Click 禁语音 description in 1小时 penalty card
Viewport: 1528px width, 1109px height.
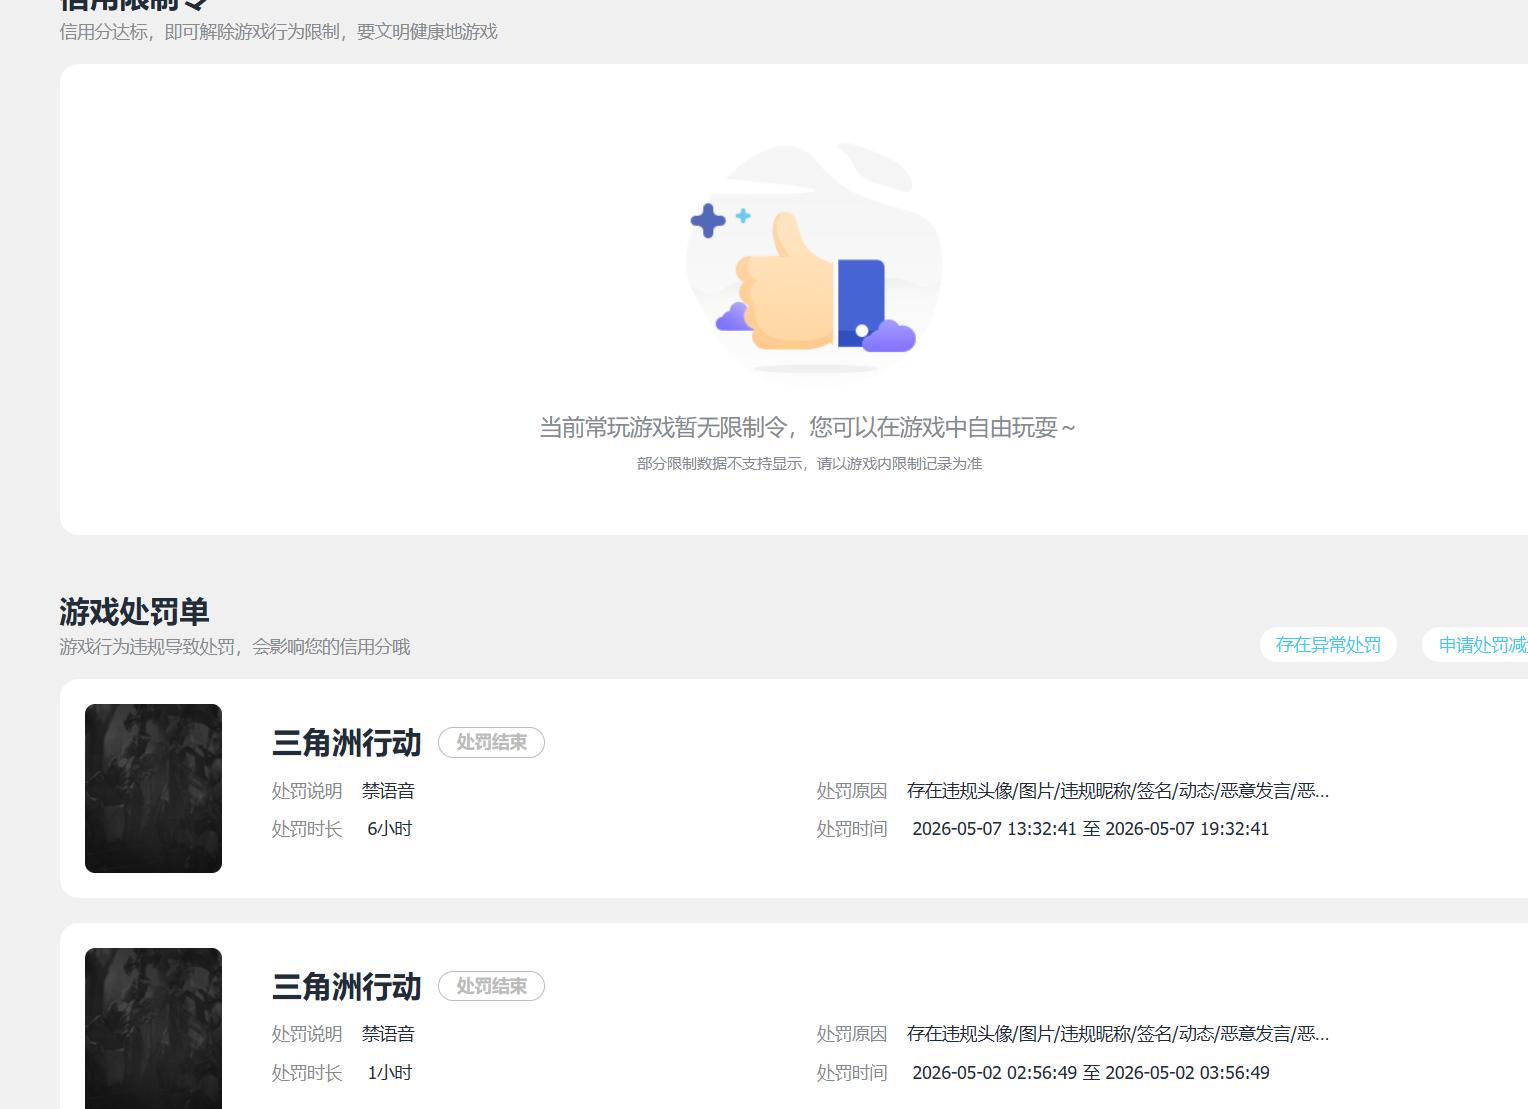coord(388,1034)
